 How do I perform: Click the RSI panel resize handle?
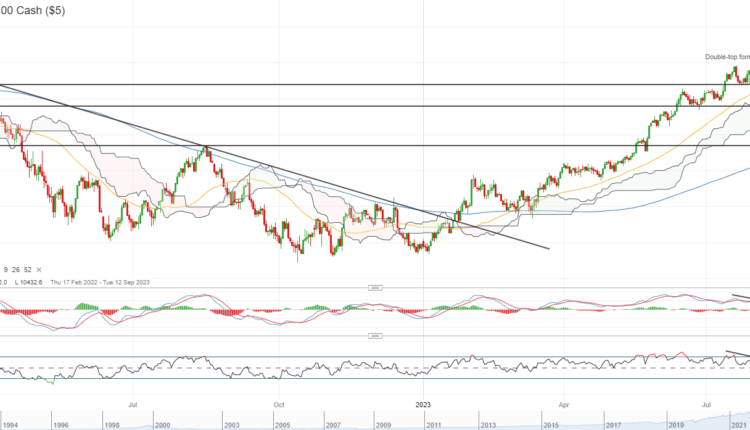376,336
